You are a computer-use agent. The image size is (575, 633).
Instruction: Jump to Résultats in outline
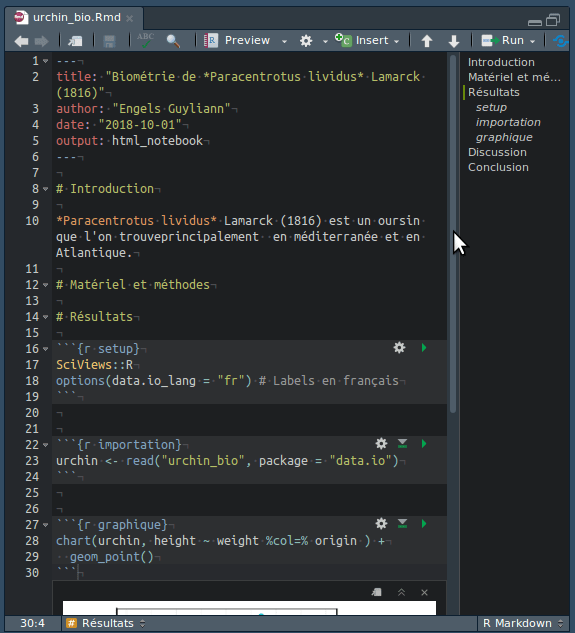click(x=493, y=92)
